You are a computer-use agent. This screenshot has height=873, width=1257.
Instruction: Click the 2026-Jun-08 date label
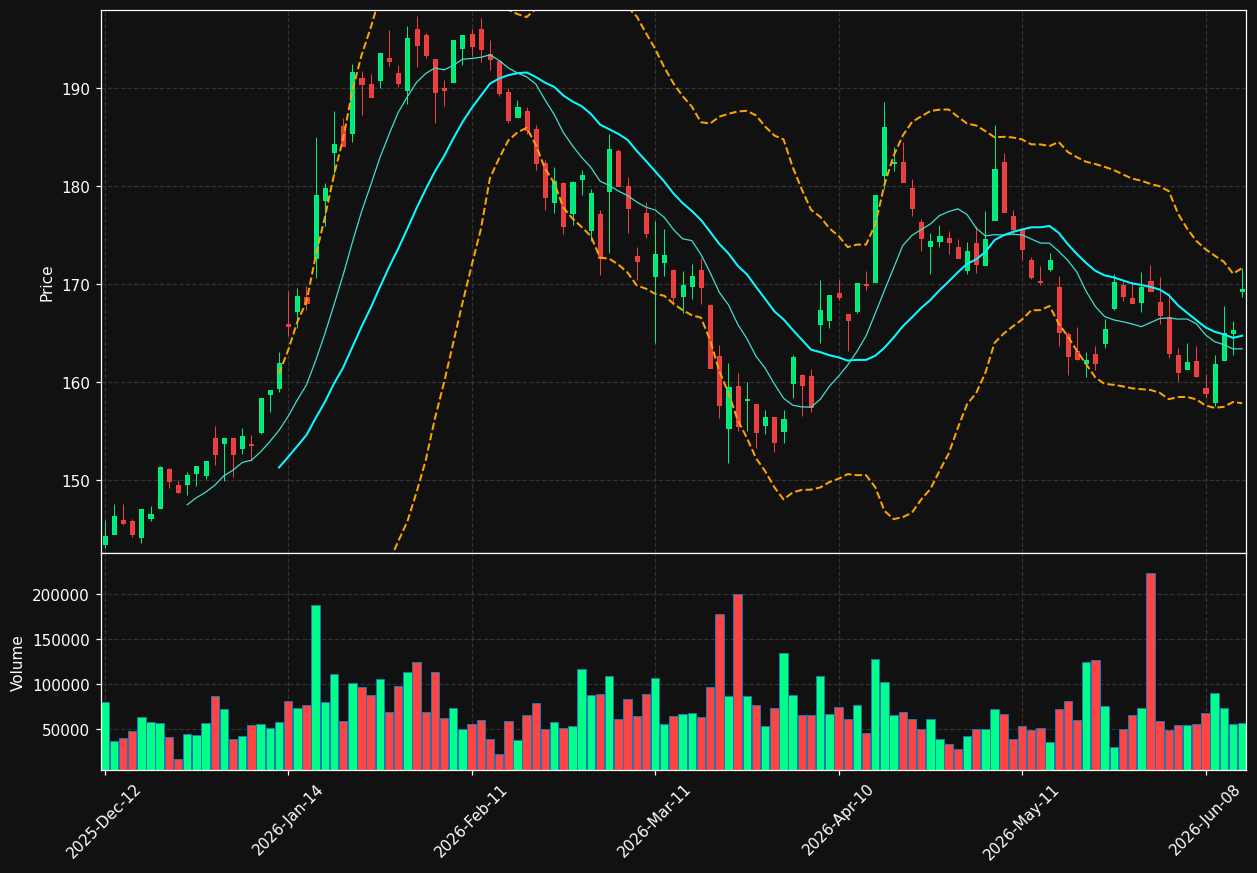pyautogui.click(x=1205, y=821)
